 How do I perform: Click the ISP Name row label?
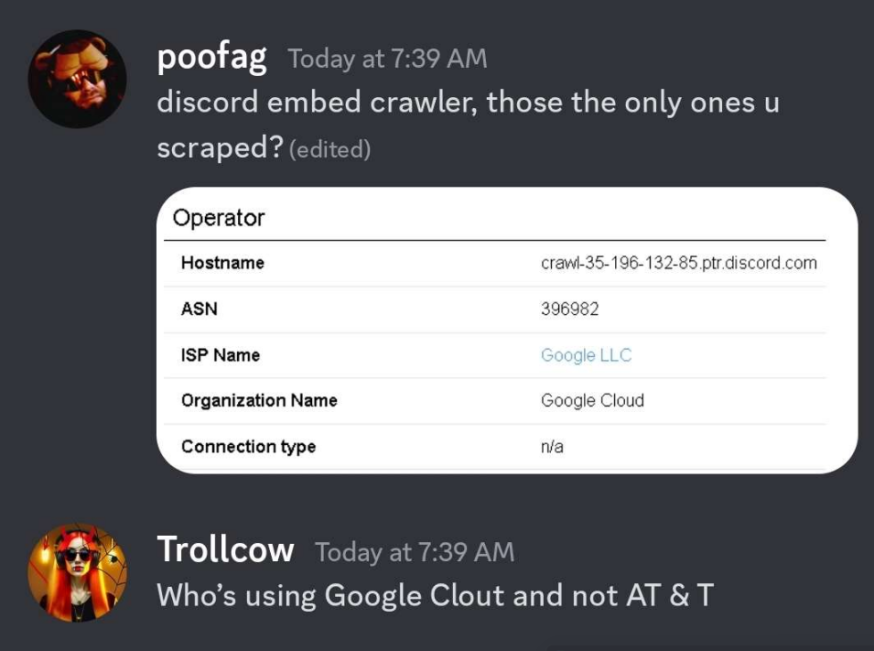click(x=220, y=355)
